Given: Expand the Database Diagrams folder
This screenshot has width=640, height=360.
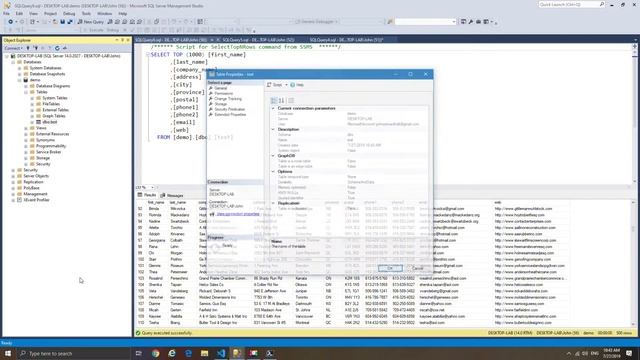Looking at the screenshot, I should [26, 86].
